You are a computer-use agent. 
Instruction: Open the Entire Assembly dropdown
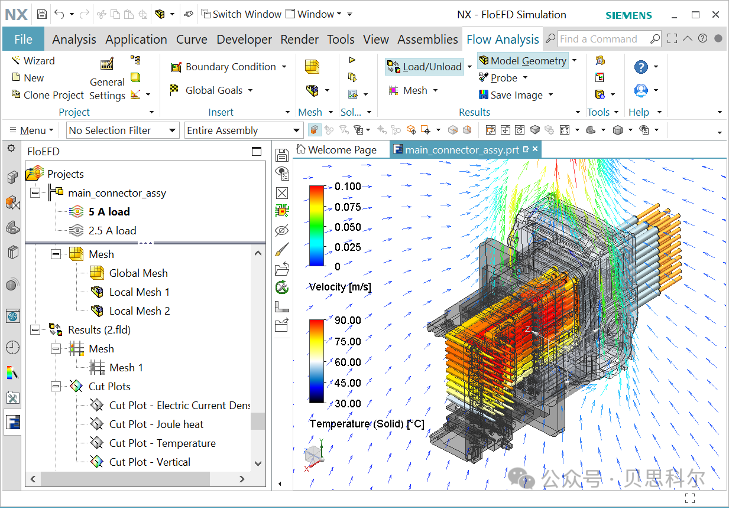(x=243, y=130)
